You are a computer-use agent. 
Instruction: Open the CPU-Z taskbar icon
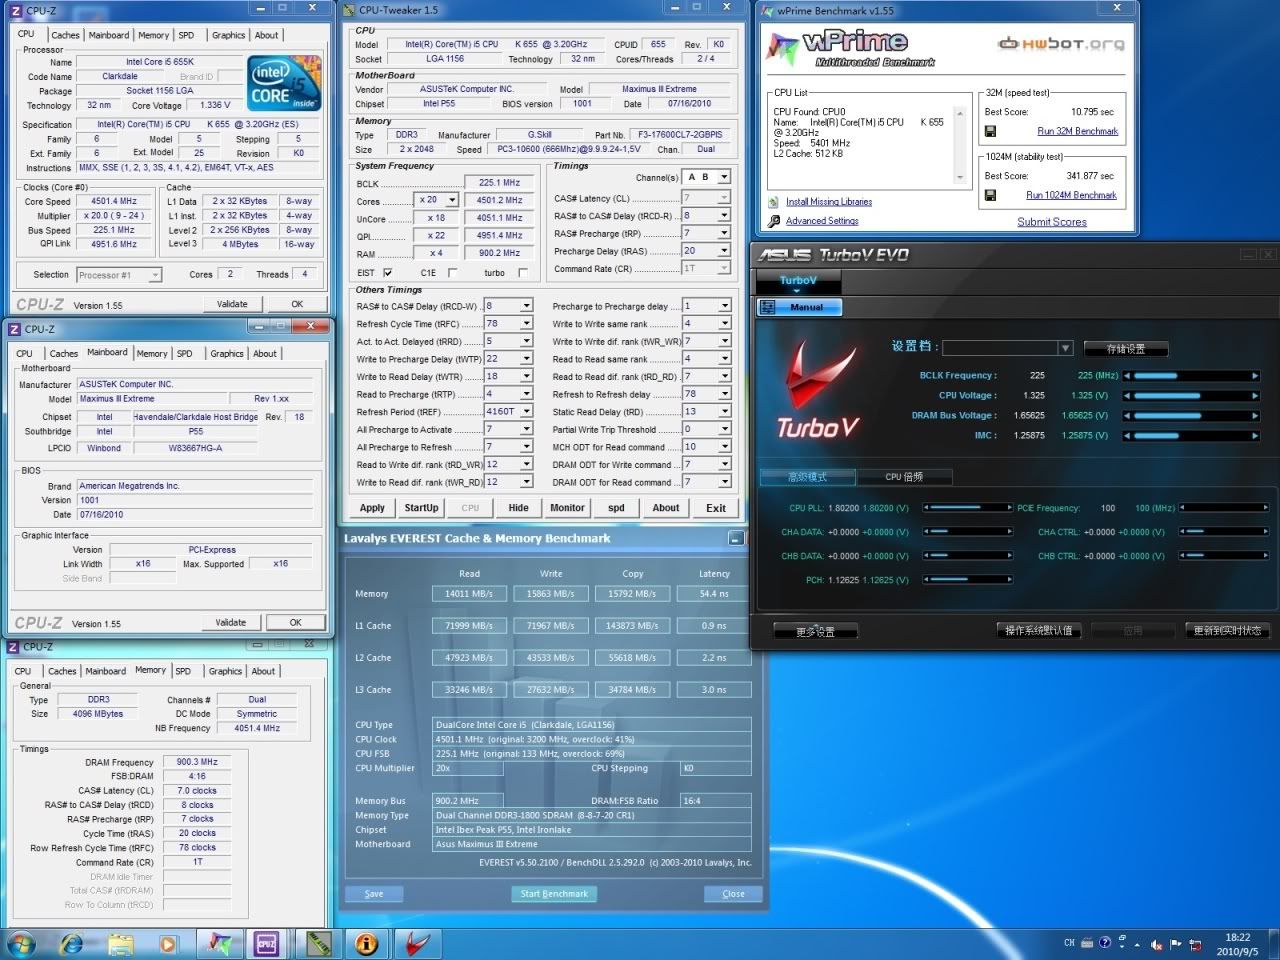click(x=266, y=943)
